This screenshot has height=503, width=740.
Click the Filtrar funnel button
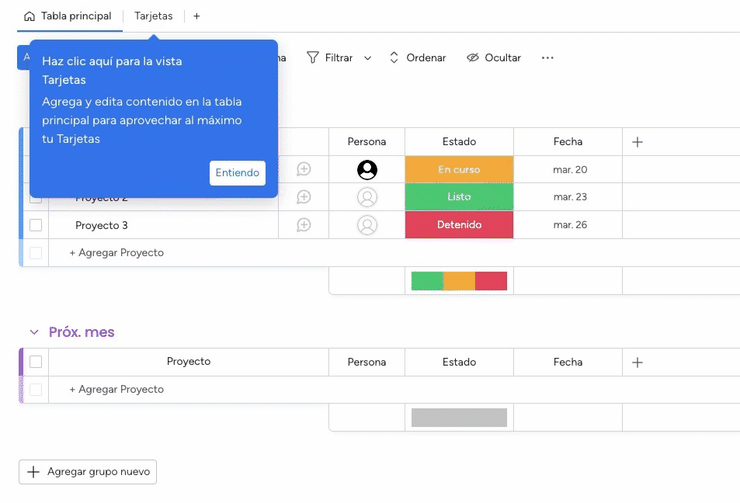[x=329, y=58]
